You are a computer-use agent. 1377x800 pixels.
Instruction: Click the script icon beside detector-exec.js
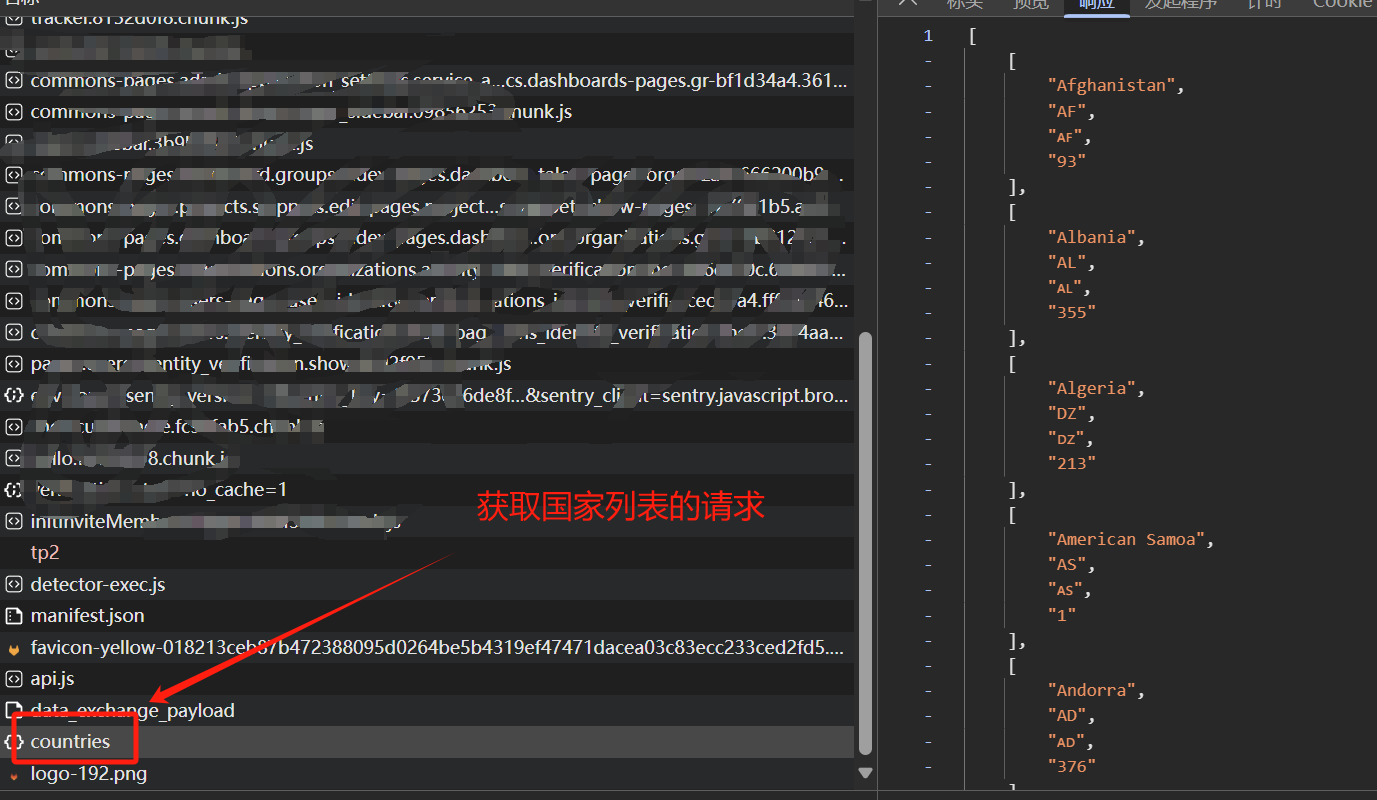coord(14,584)
